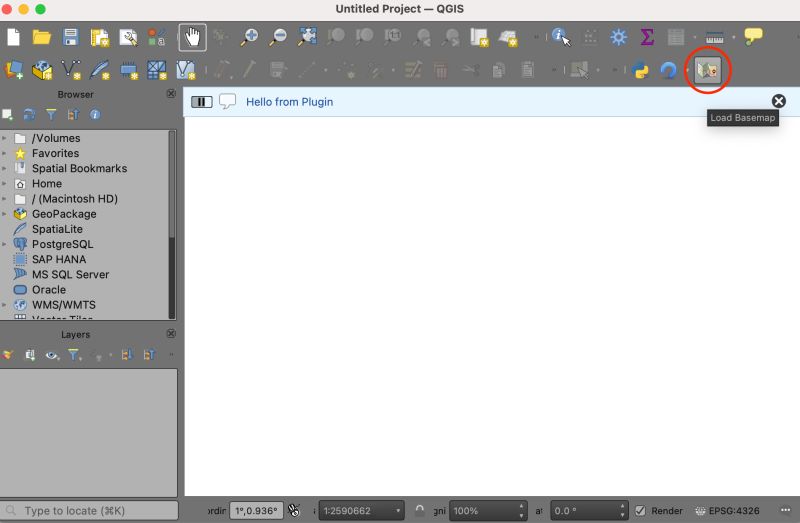The width and height of the screenshot is (800, 523).
Task: Expand the / (Macintosh HD) item
Action: (5, 199)
